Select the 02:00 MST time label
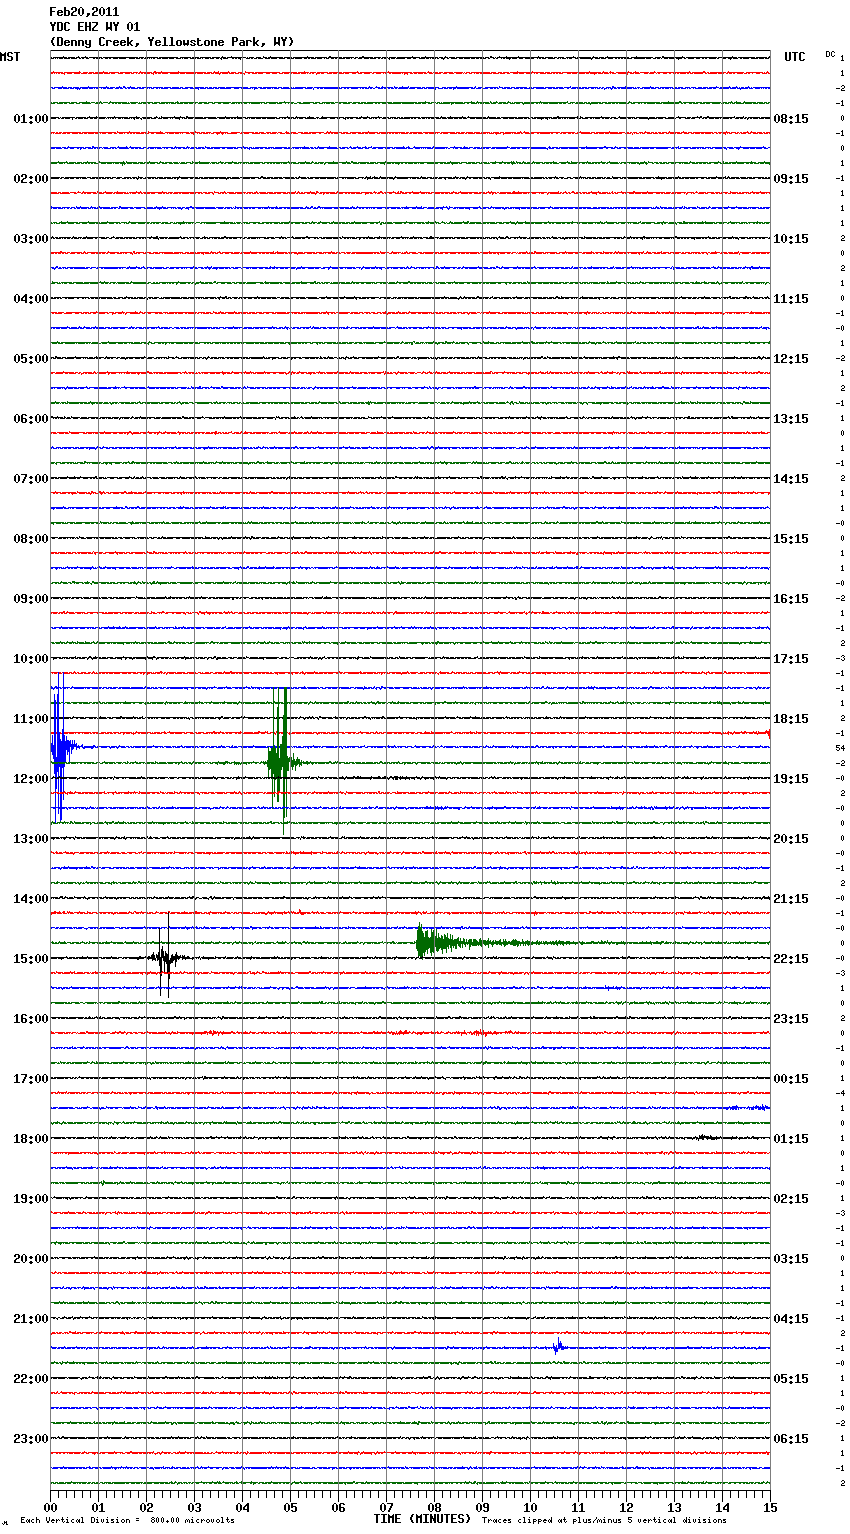 click(31, 179)
